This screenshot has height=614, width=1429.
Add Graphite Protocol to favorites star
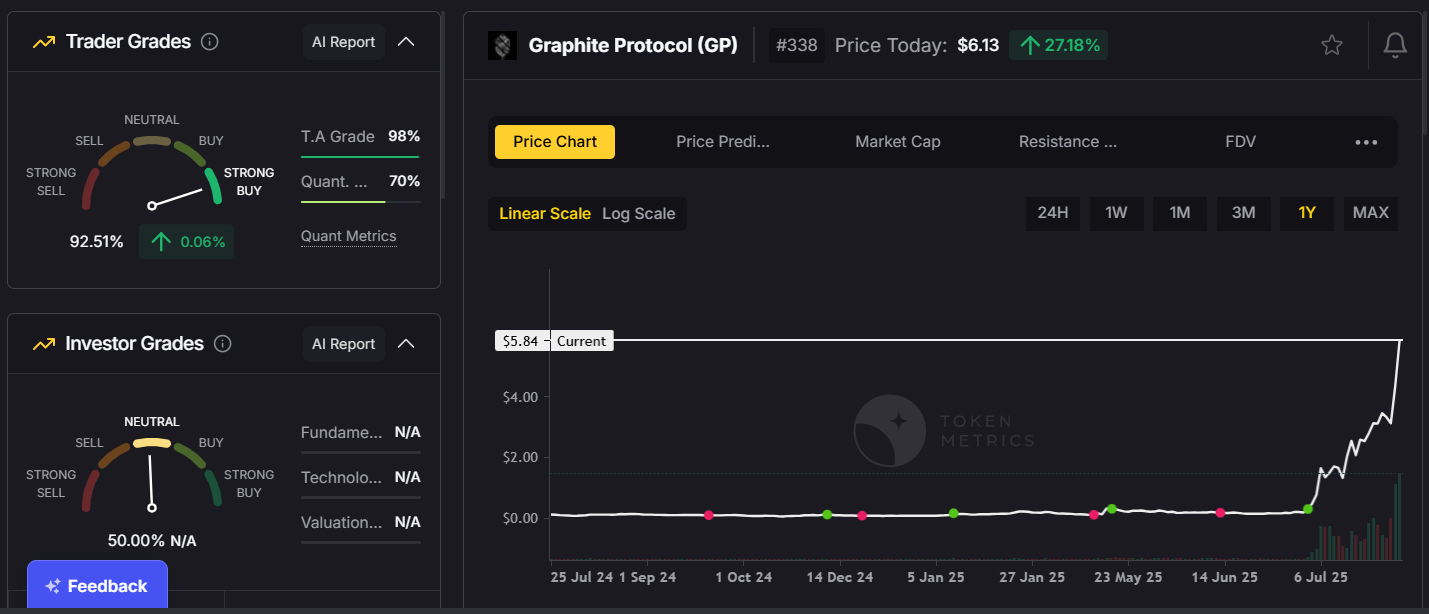[x=1331, y=45]
